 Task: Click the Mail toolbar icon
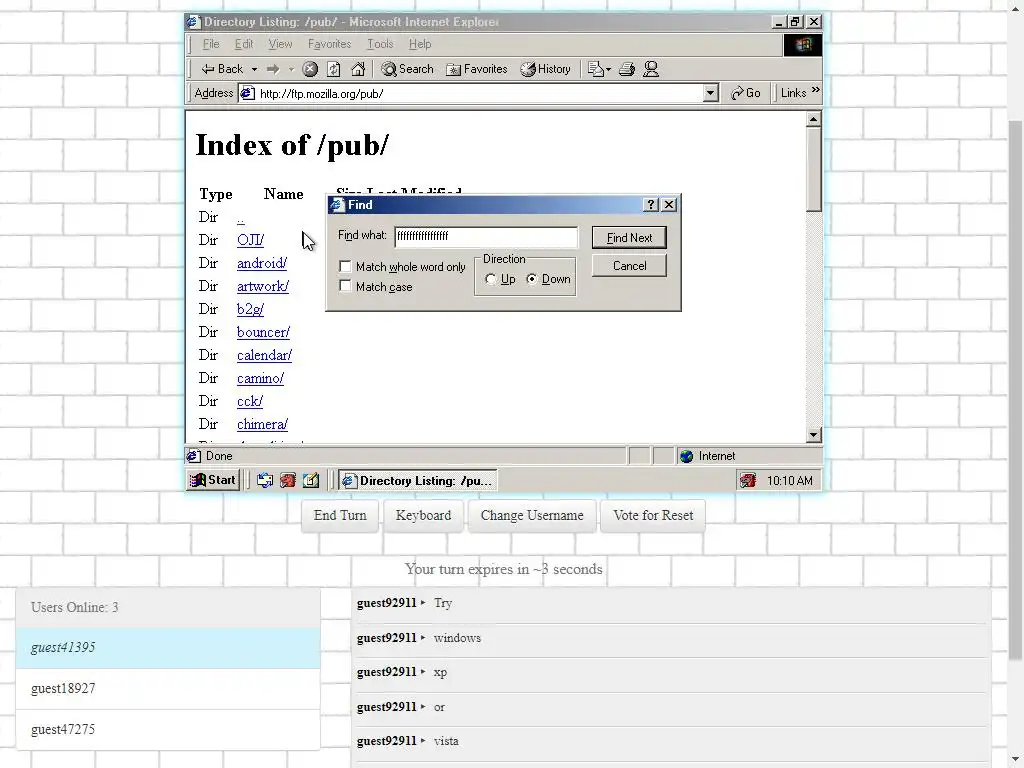click(x=596, y=69)
